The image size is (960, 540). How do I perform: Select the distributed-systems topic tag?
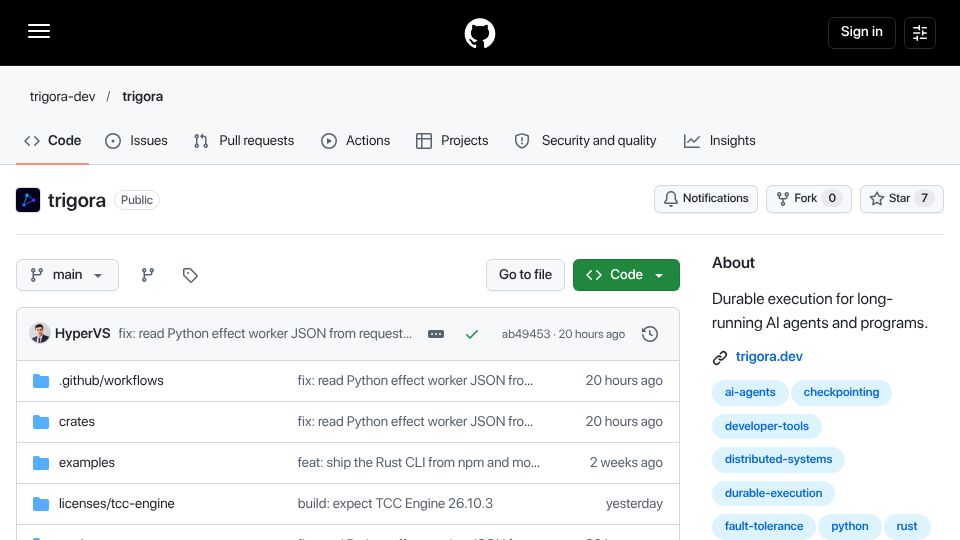778,460
